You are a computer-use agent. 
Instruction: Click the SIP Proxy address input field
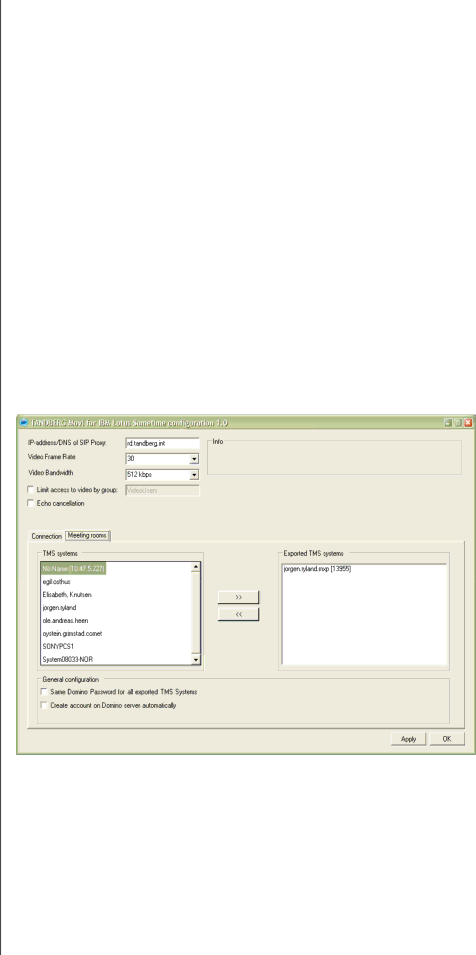163,443
